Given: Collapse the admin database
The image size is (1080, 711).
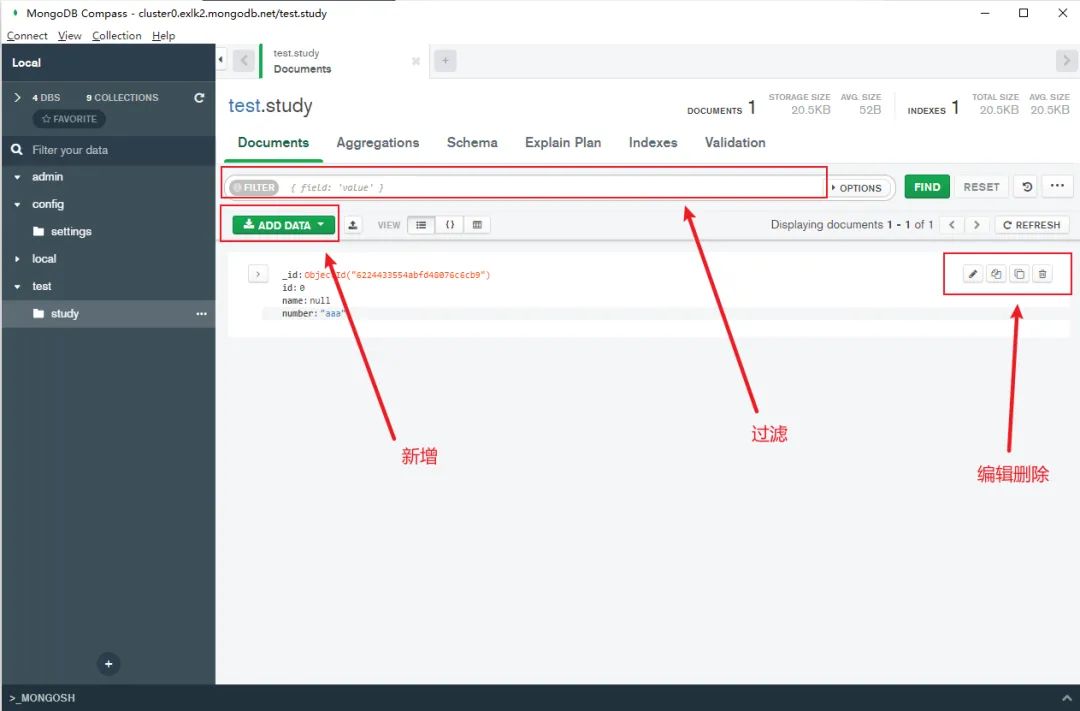Looking at the screenshot, I should [17, 177].
